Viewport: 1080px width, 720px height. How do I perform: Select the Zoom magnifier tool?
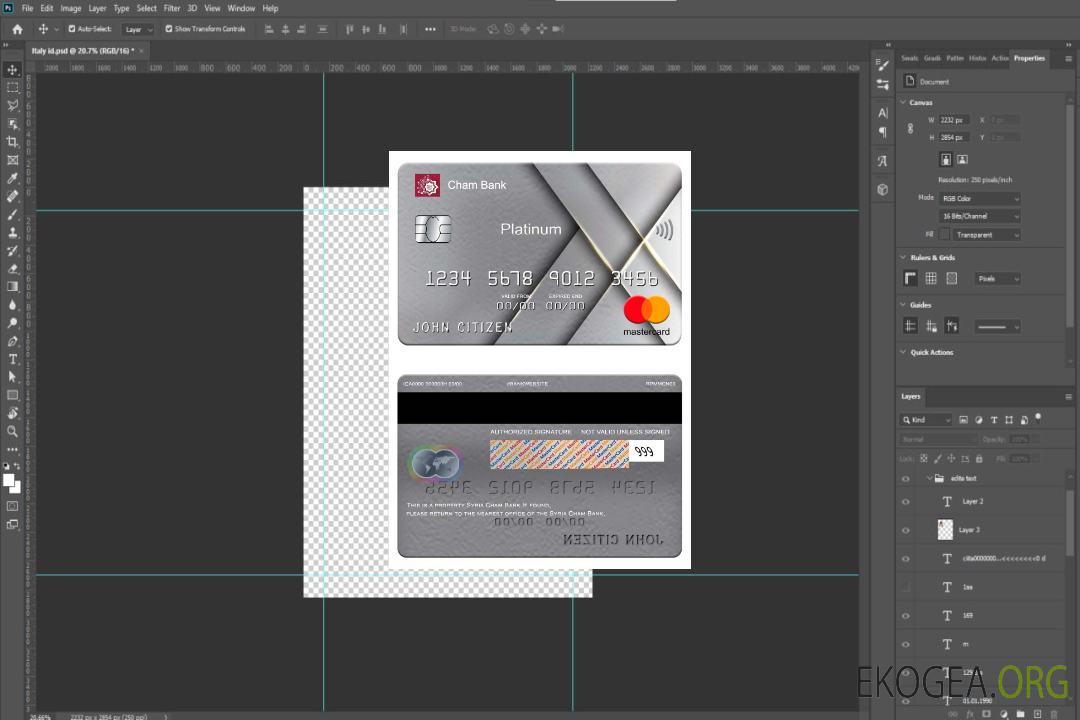[12, 431]
